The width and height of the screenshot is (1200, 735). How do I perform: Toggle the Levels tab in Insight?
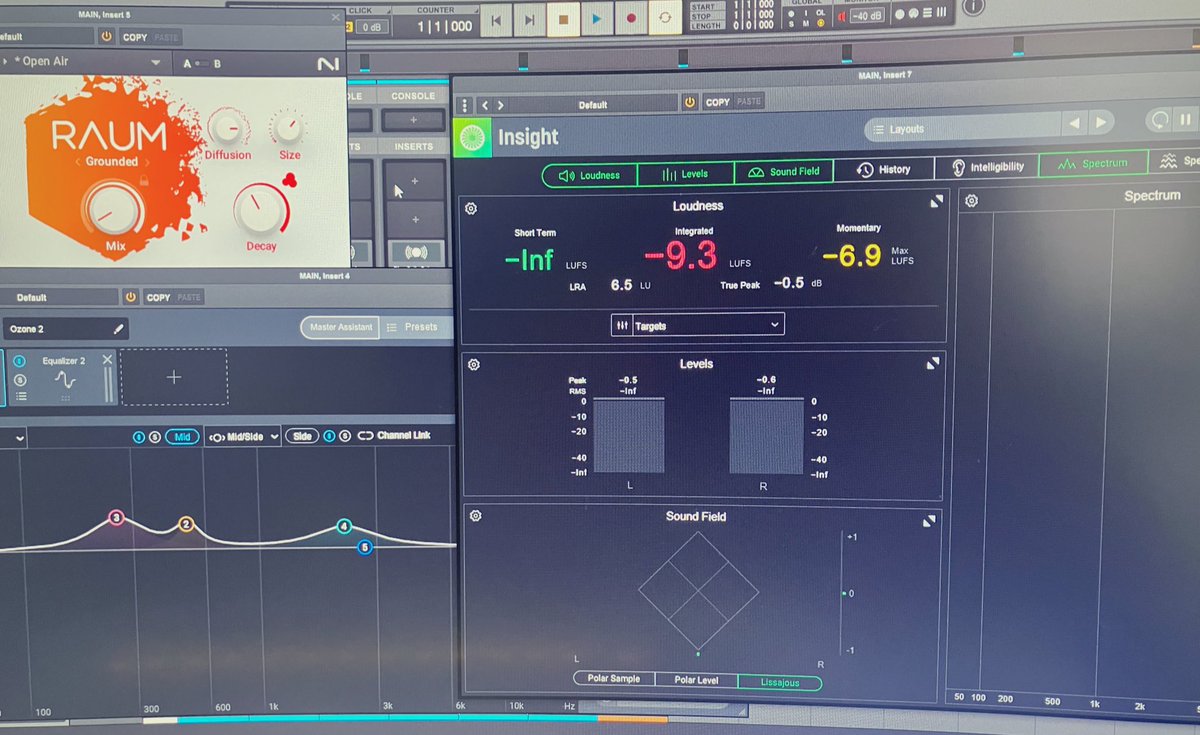pyautogui.click(x=685, y=174)
